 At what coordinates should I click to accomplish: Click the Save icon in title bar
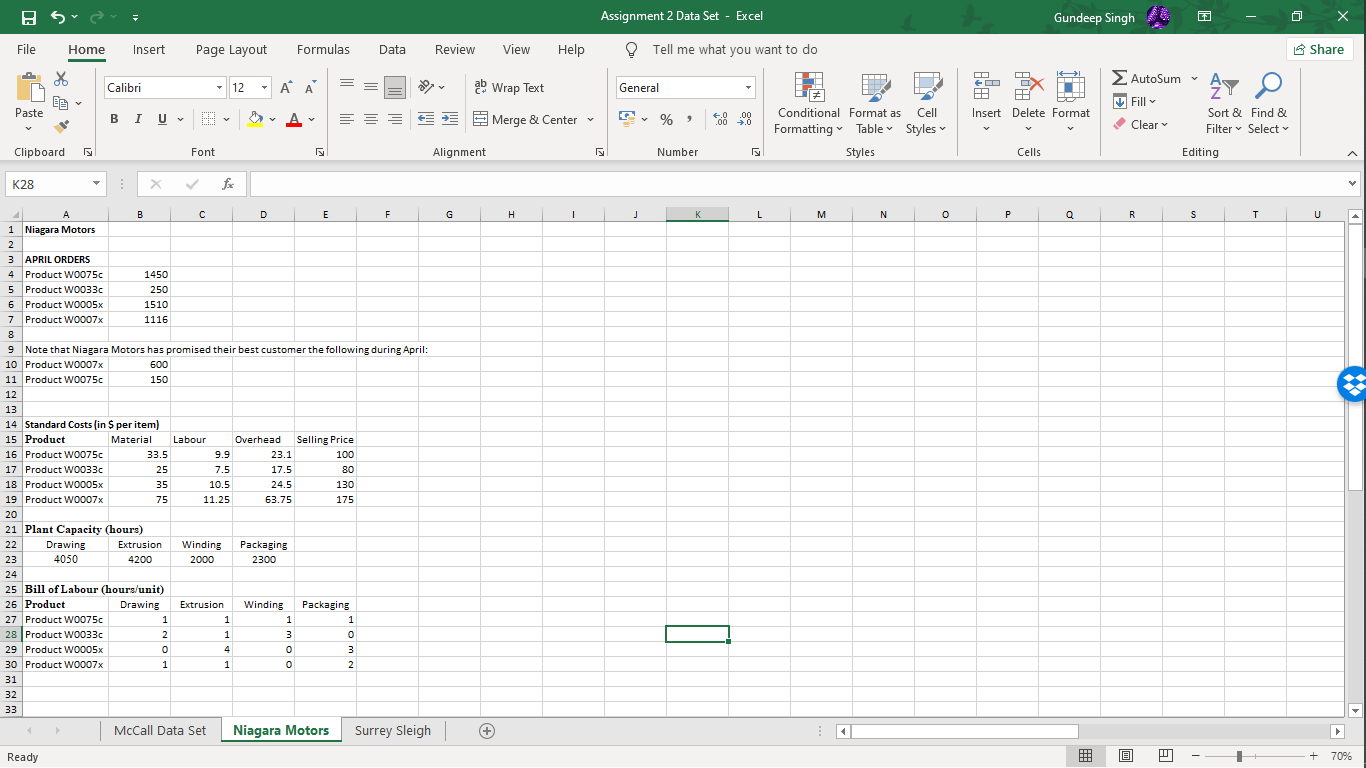(x=29, y=17)
